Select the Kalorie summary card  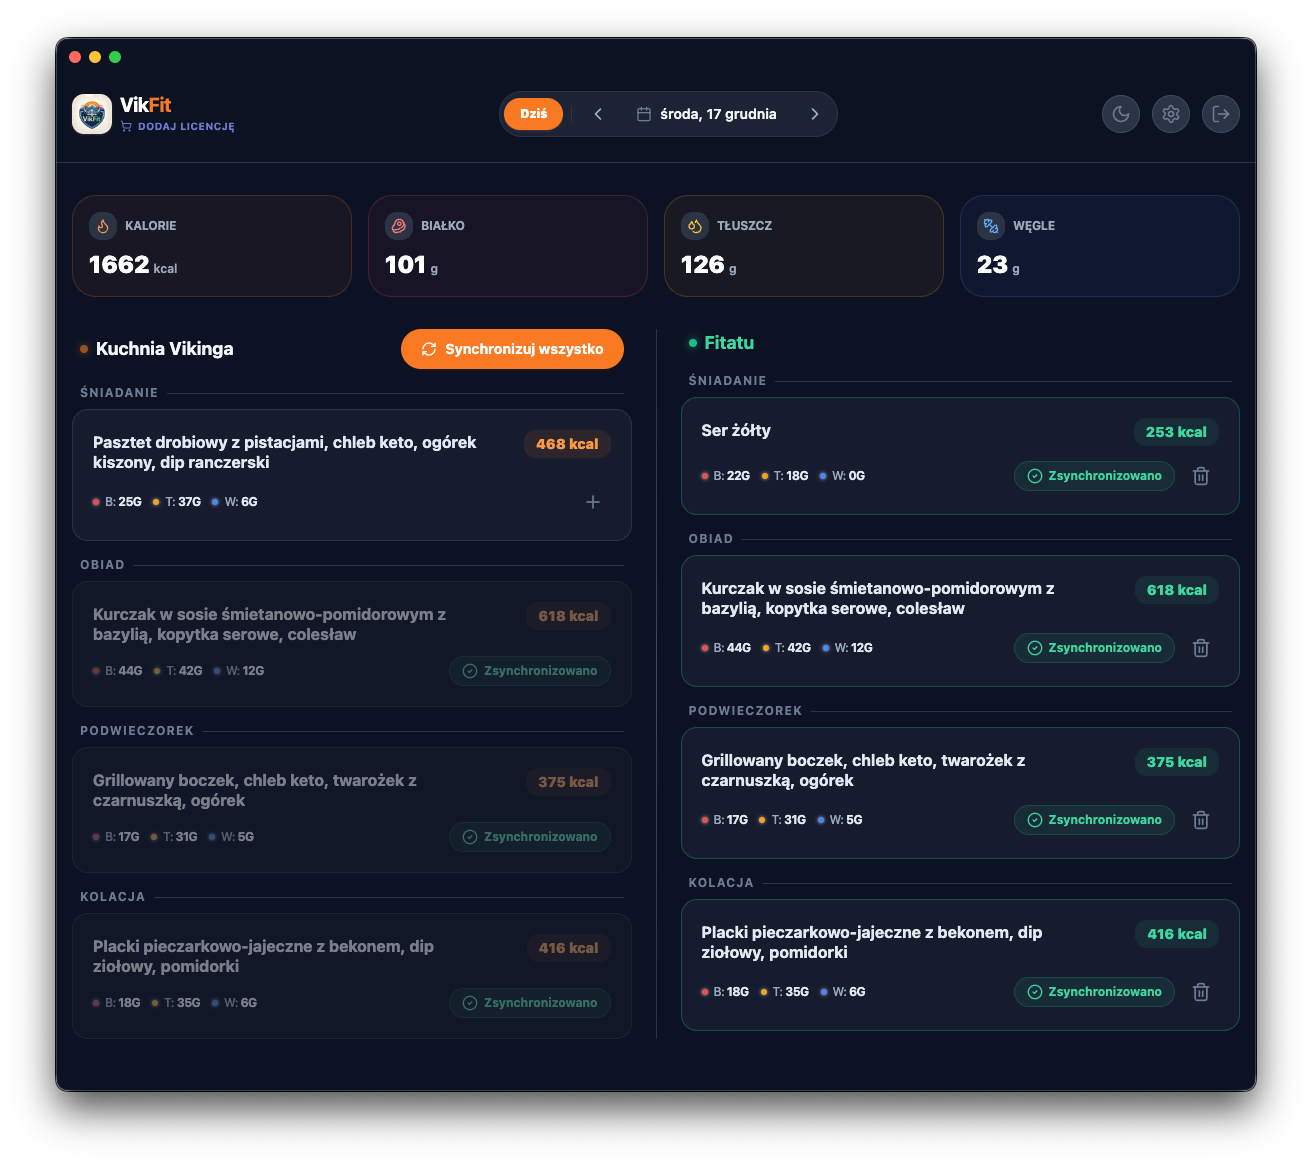[x=212, y=246]
